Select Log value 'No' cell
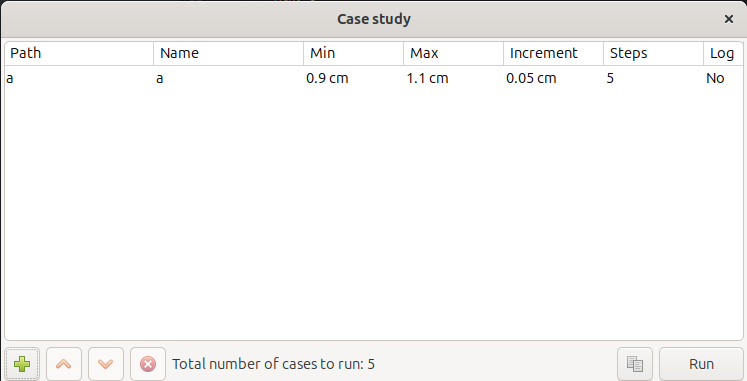 point(723,78)
